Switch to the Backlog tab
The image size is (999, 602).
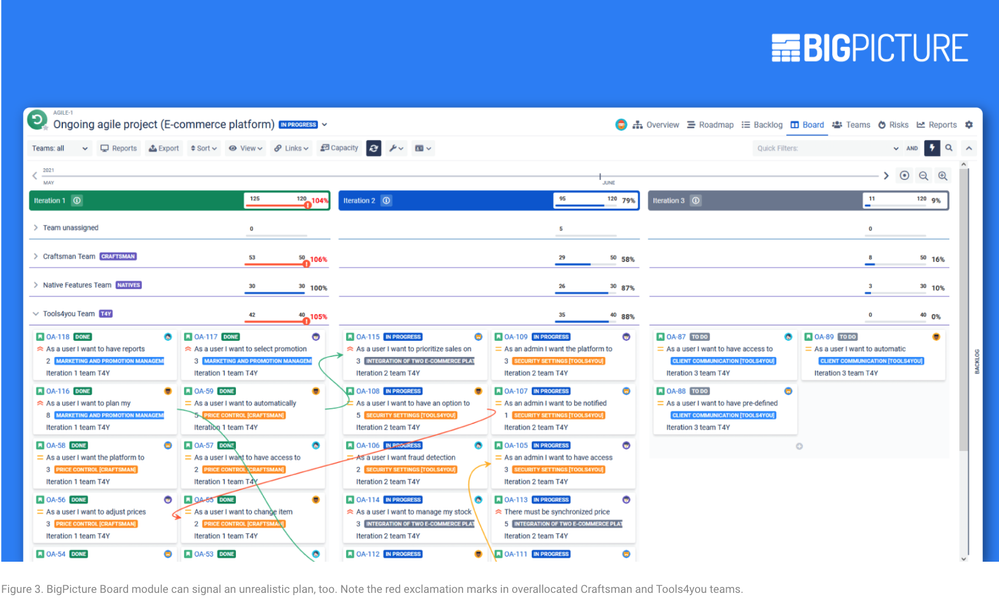click(762, 125)
